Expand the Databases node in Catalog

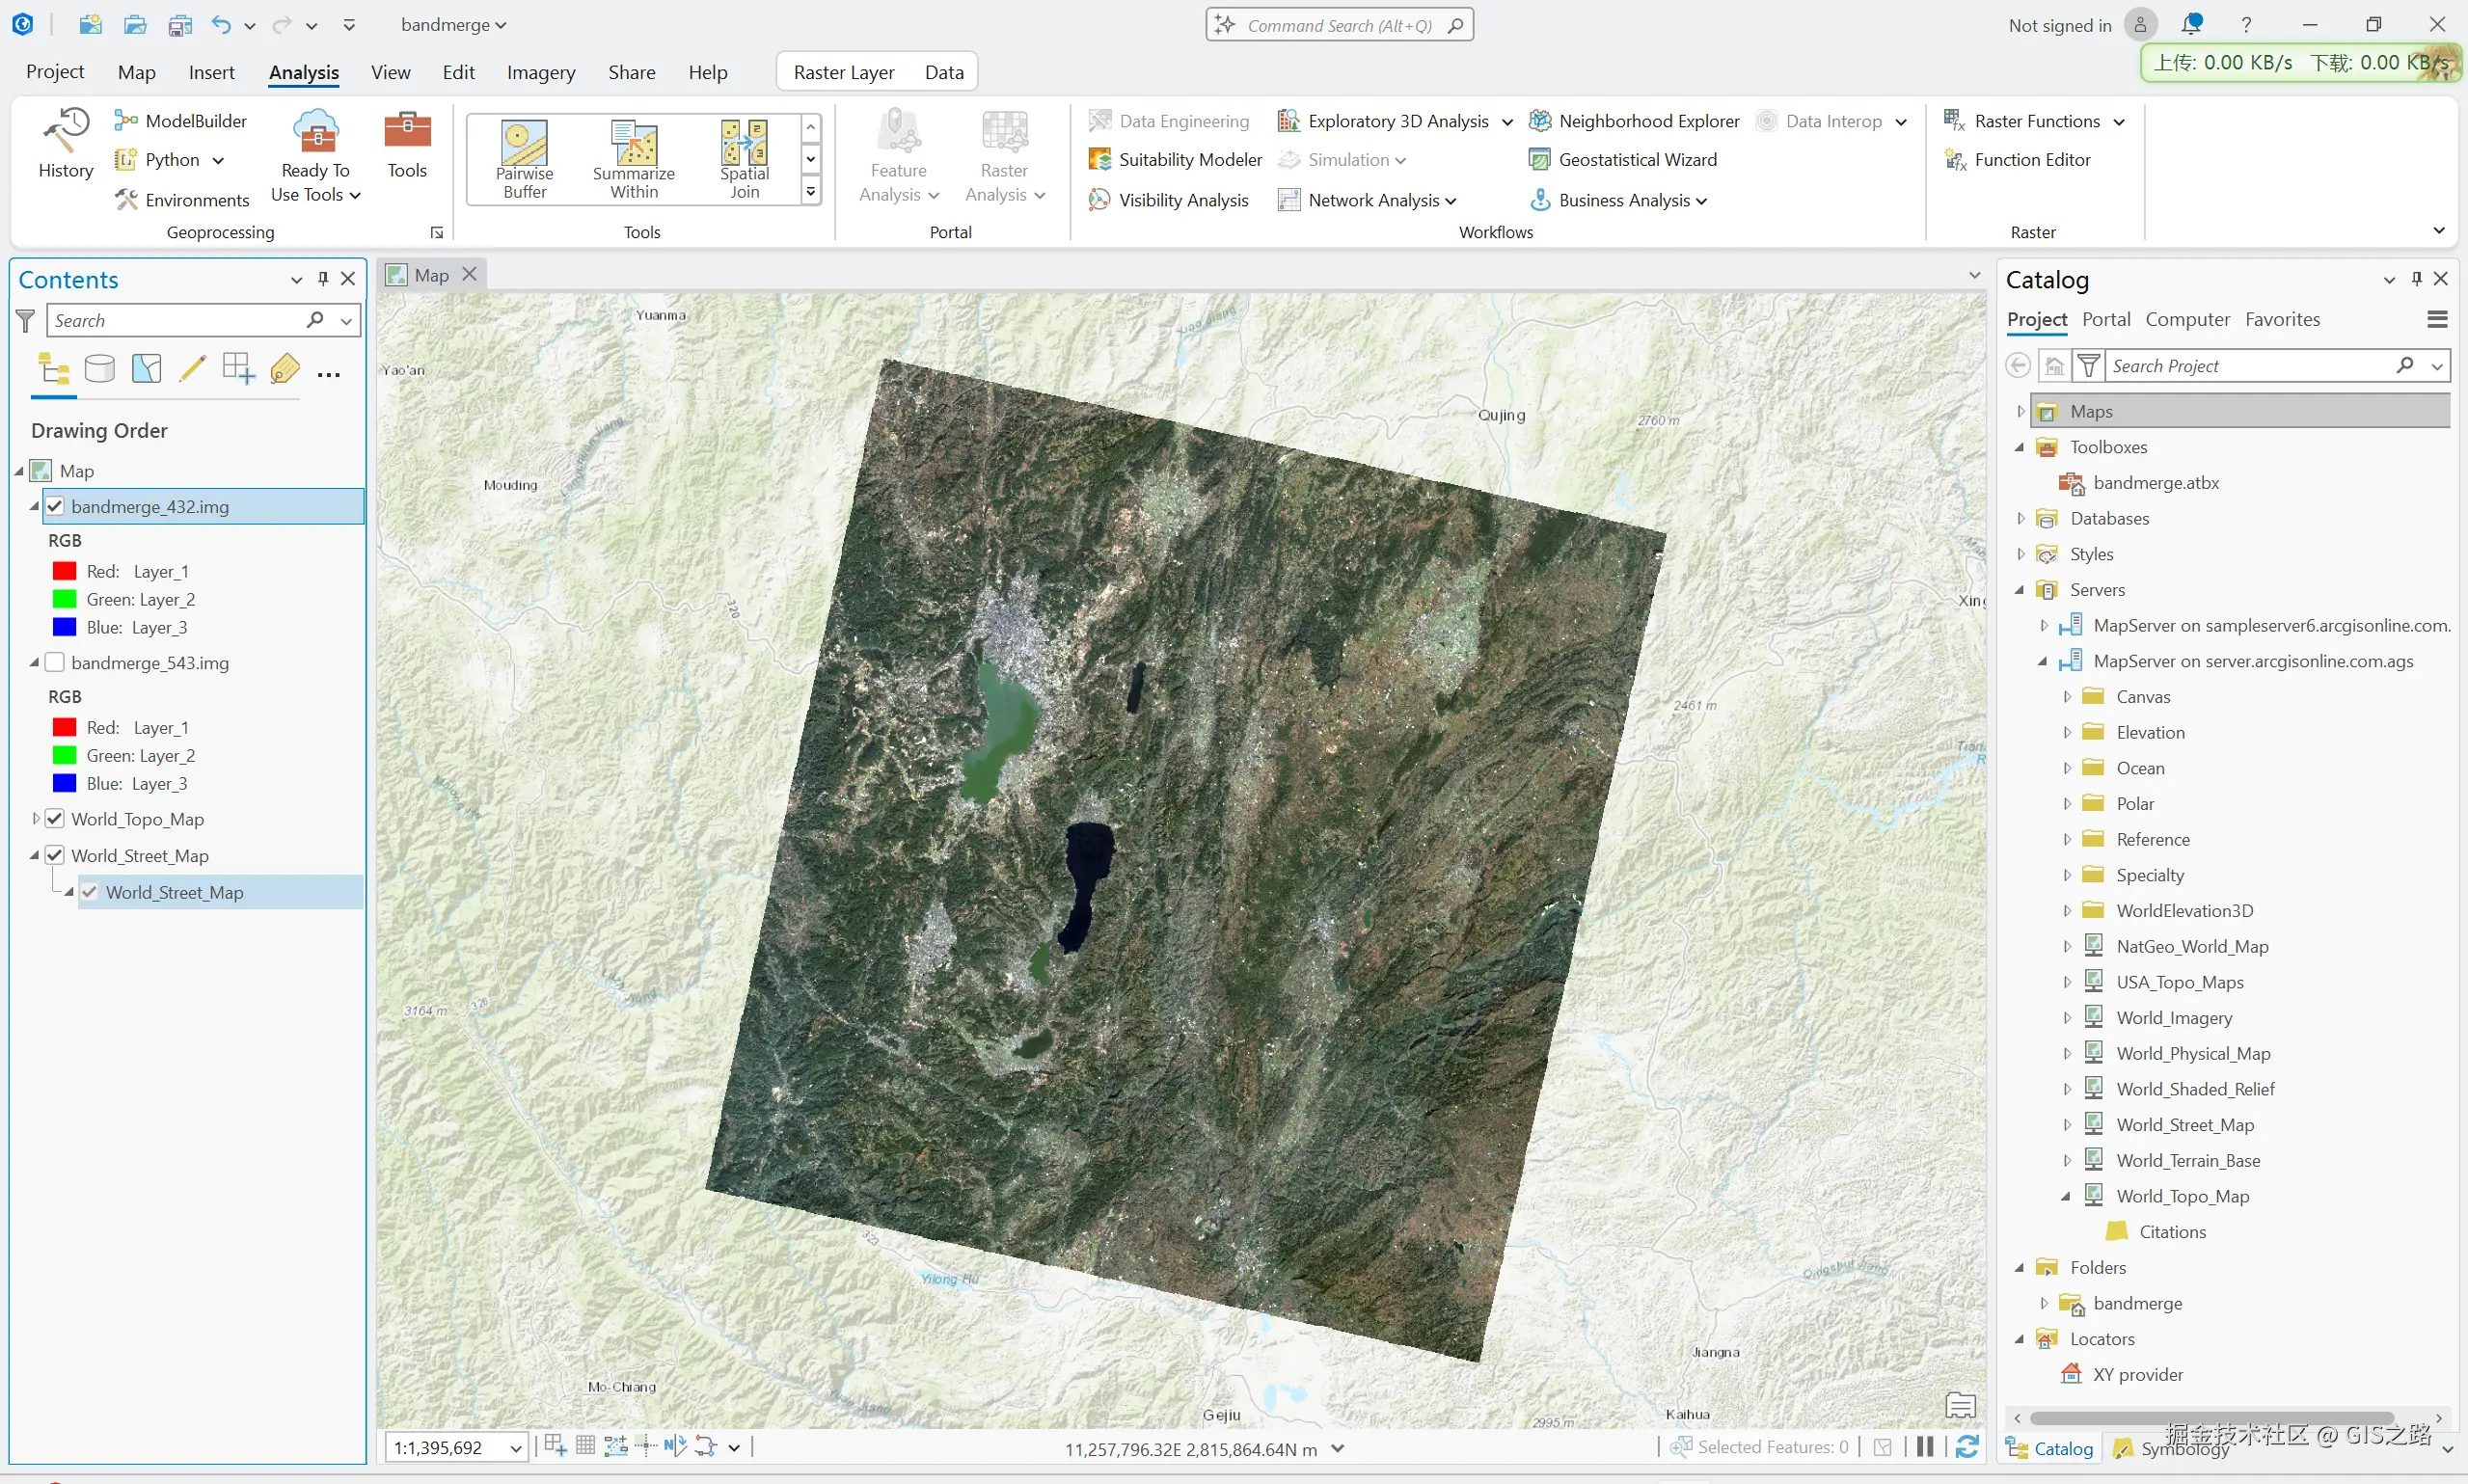(2020, 519)
